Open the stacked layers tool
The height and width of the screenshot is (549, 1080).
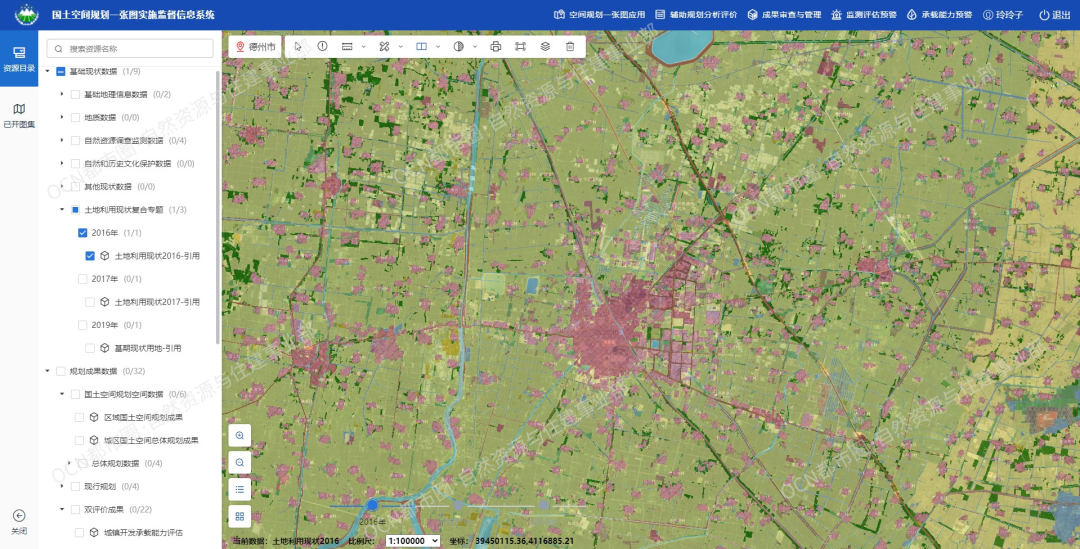[545, 46]
